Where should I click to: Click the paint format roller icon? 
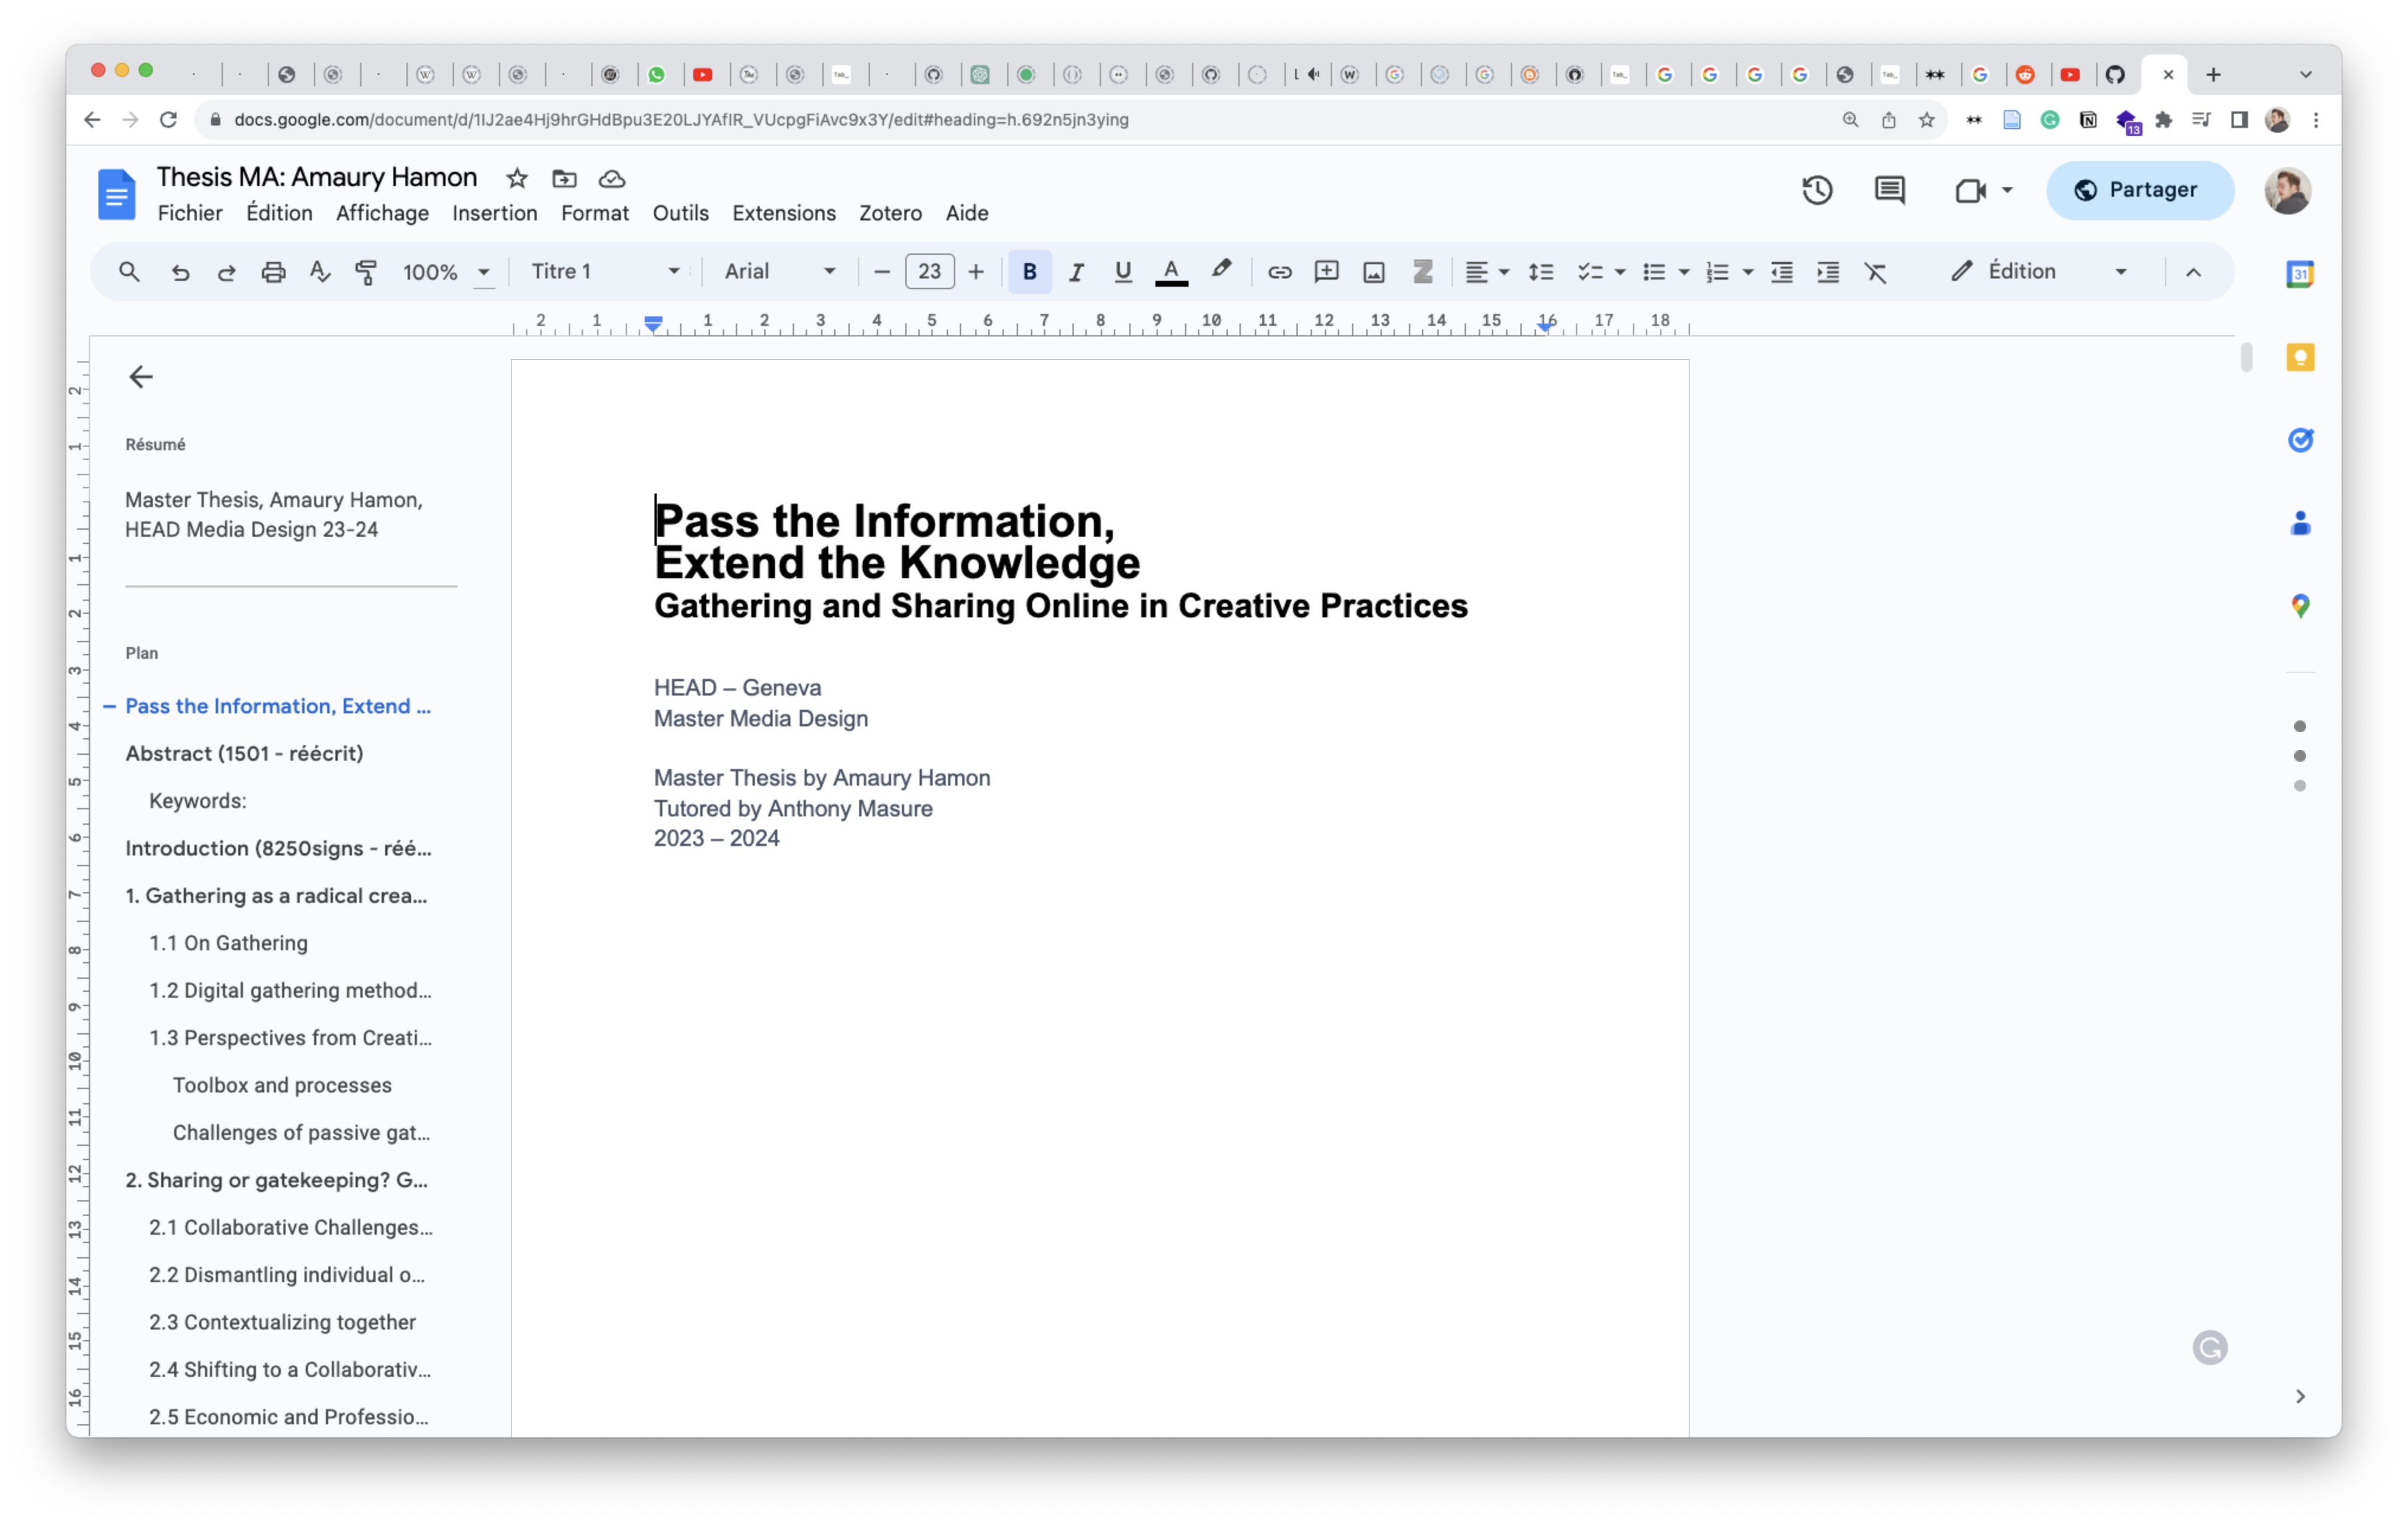[x=366, y=272]
